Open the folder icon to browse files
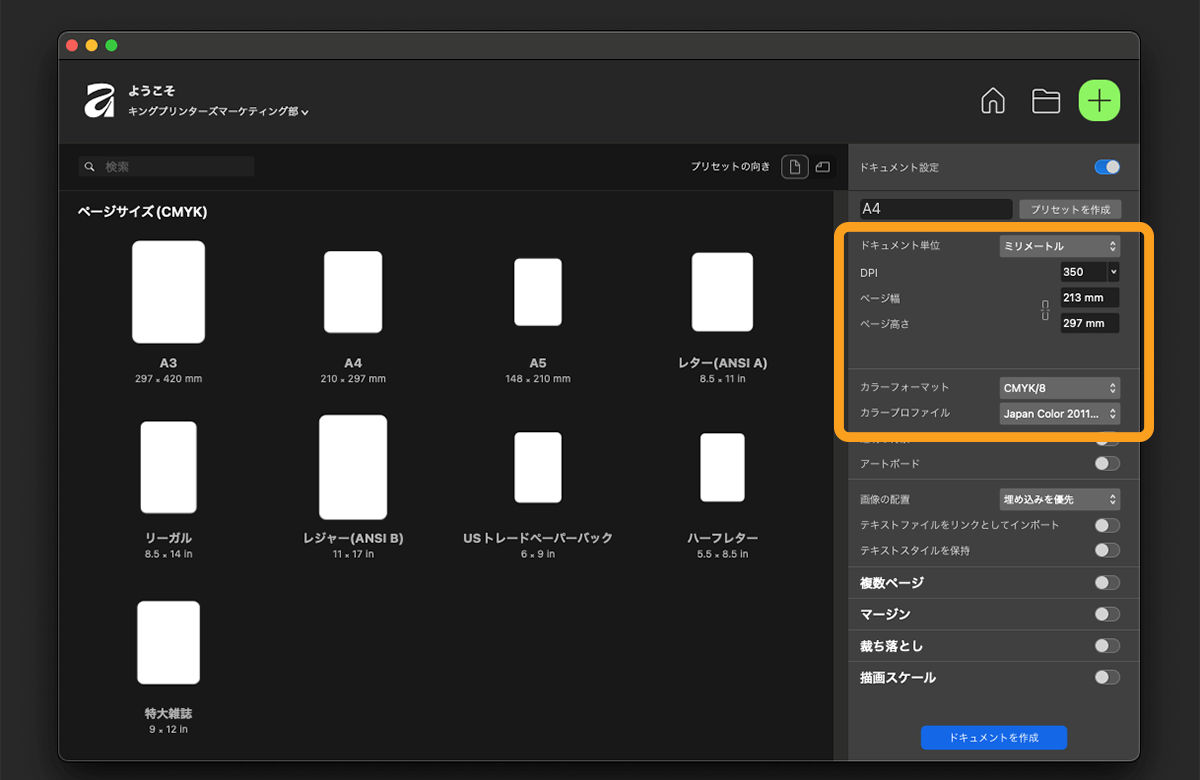 tap(1046, 101)
